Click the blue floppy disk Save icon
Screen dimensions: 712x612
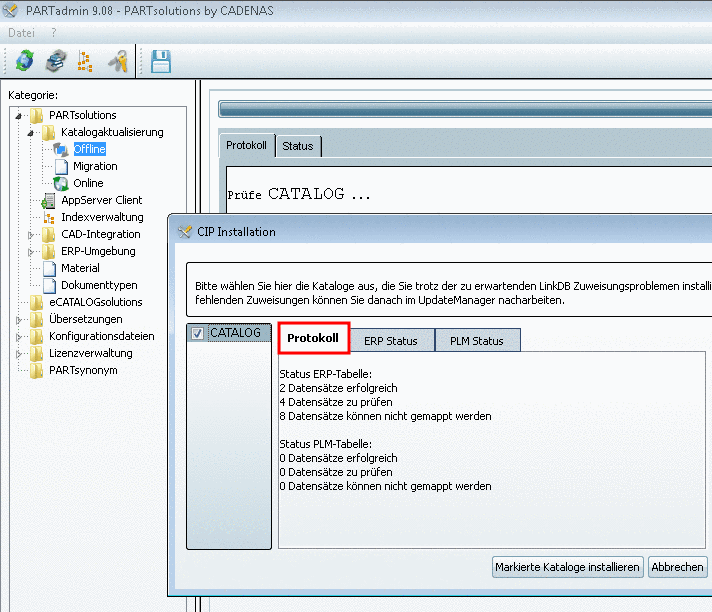tap(161, 61)
